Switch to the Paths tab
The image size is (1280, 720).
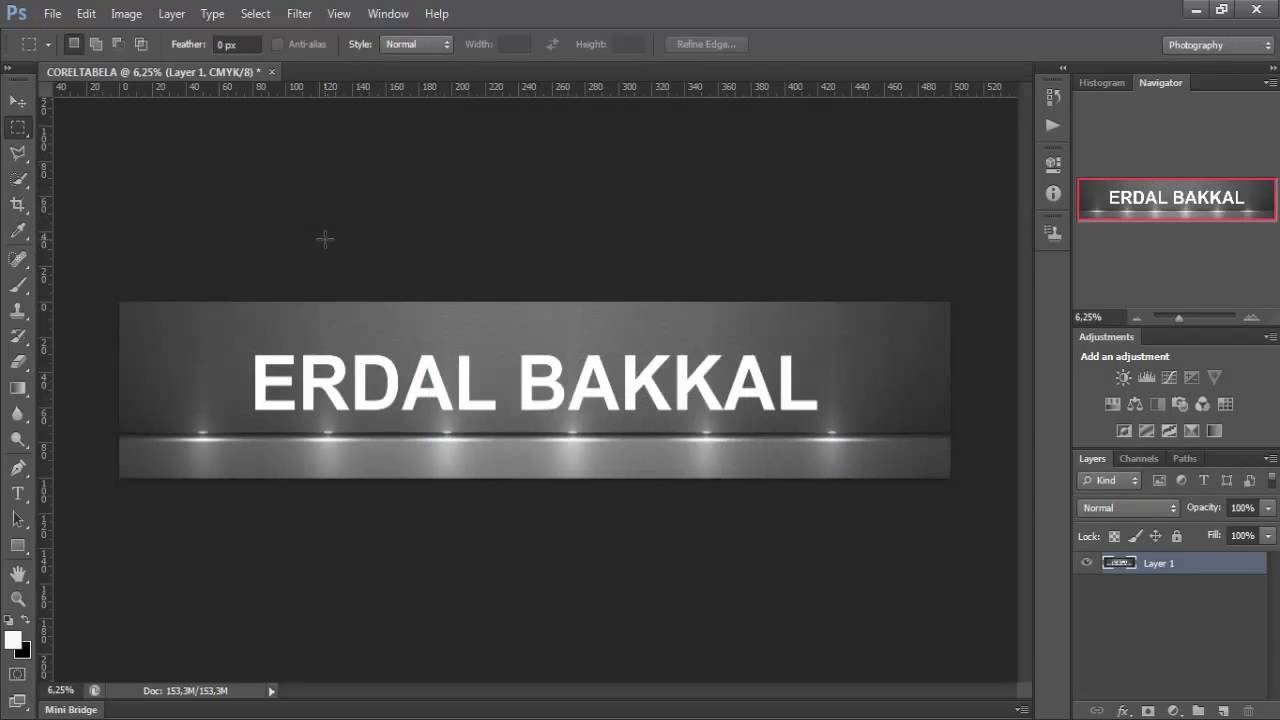[1184, 459]
